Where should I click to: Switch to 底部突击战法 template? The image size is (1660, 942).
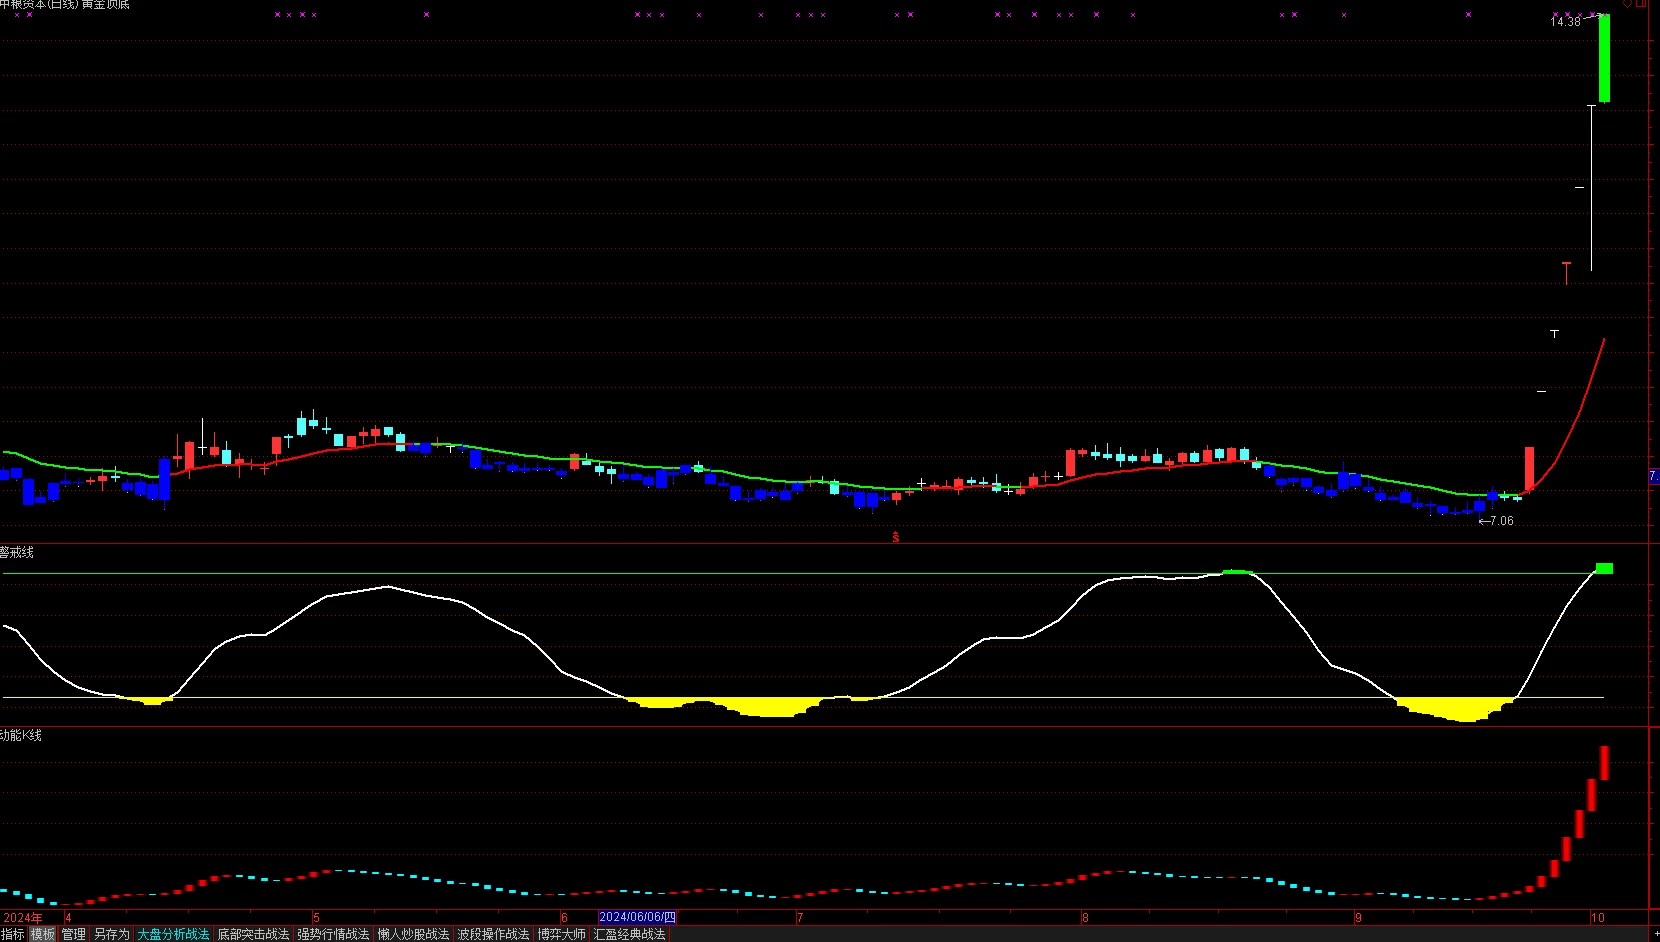point(254,934)
